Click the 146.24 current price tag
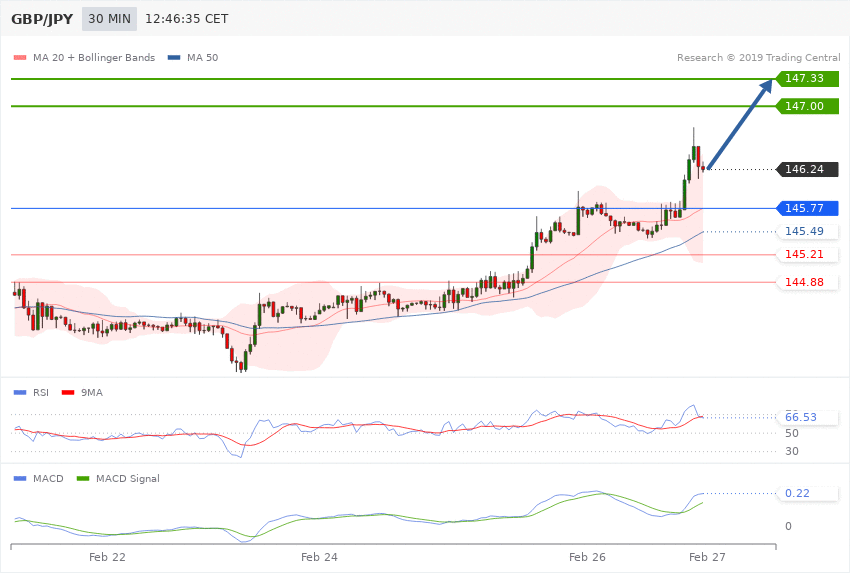The image size is (850, 576). pos(808,170)
